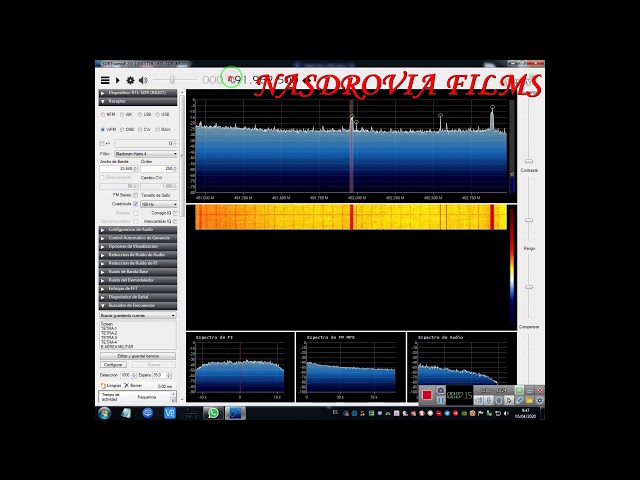
Task: Stop recording with the red square button
Action: [427, 395]
